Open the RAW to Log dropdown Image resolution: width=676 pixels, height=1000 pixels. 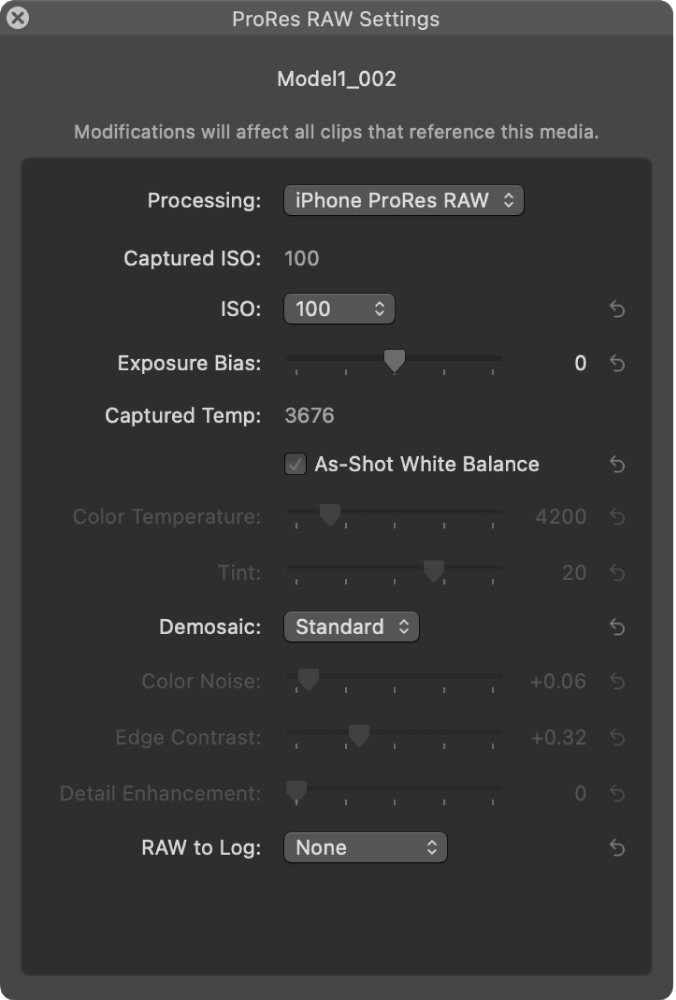click(366, 848)
